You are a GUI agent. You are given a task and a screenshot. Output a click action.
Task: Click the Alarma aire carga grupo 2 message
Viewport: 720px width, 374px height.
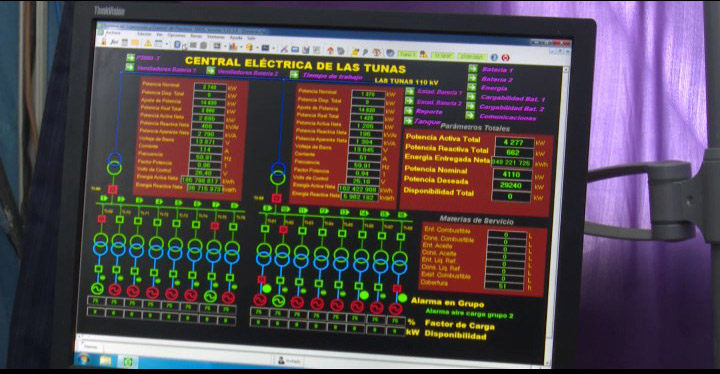[x=469, y=314]
